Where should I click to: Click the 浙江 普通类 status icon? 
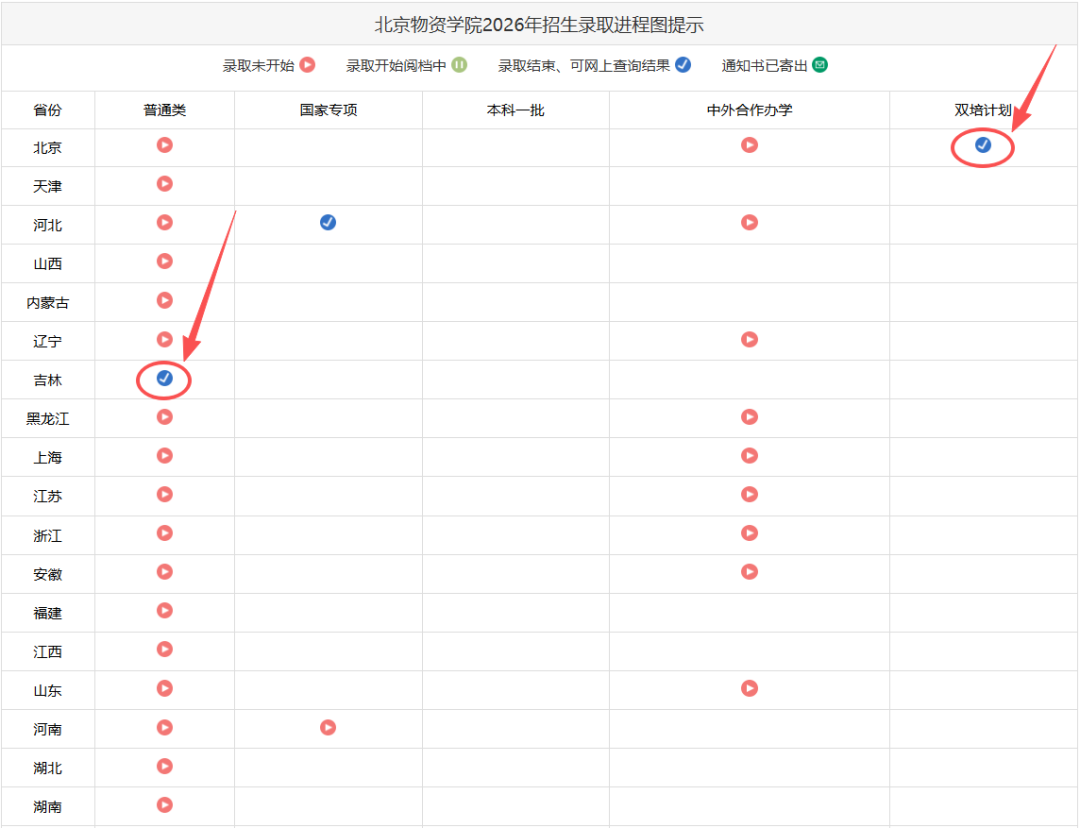165,533
